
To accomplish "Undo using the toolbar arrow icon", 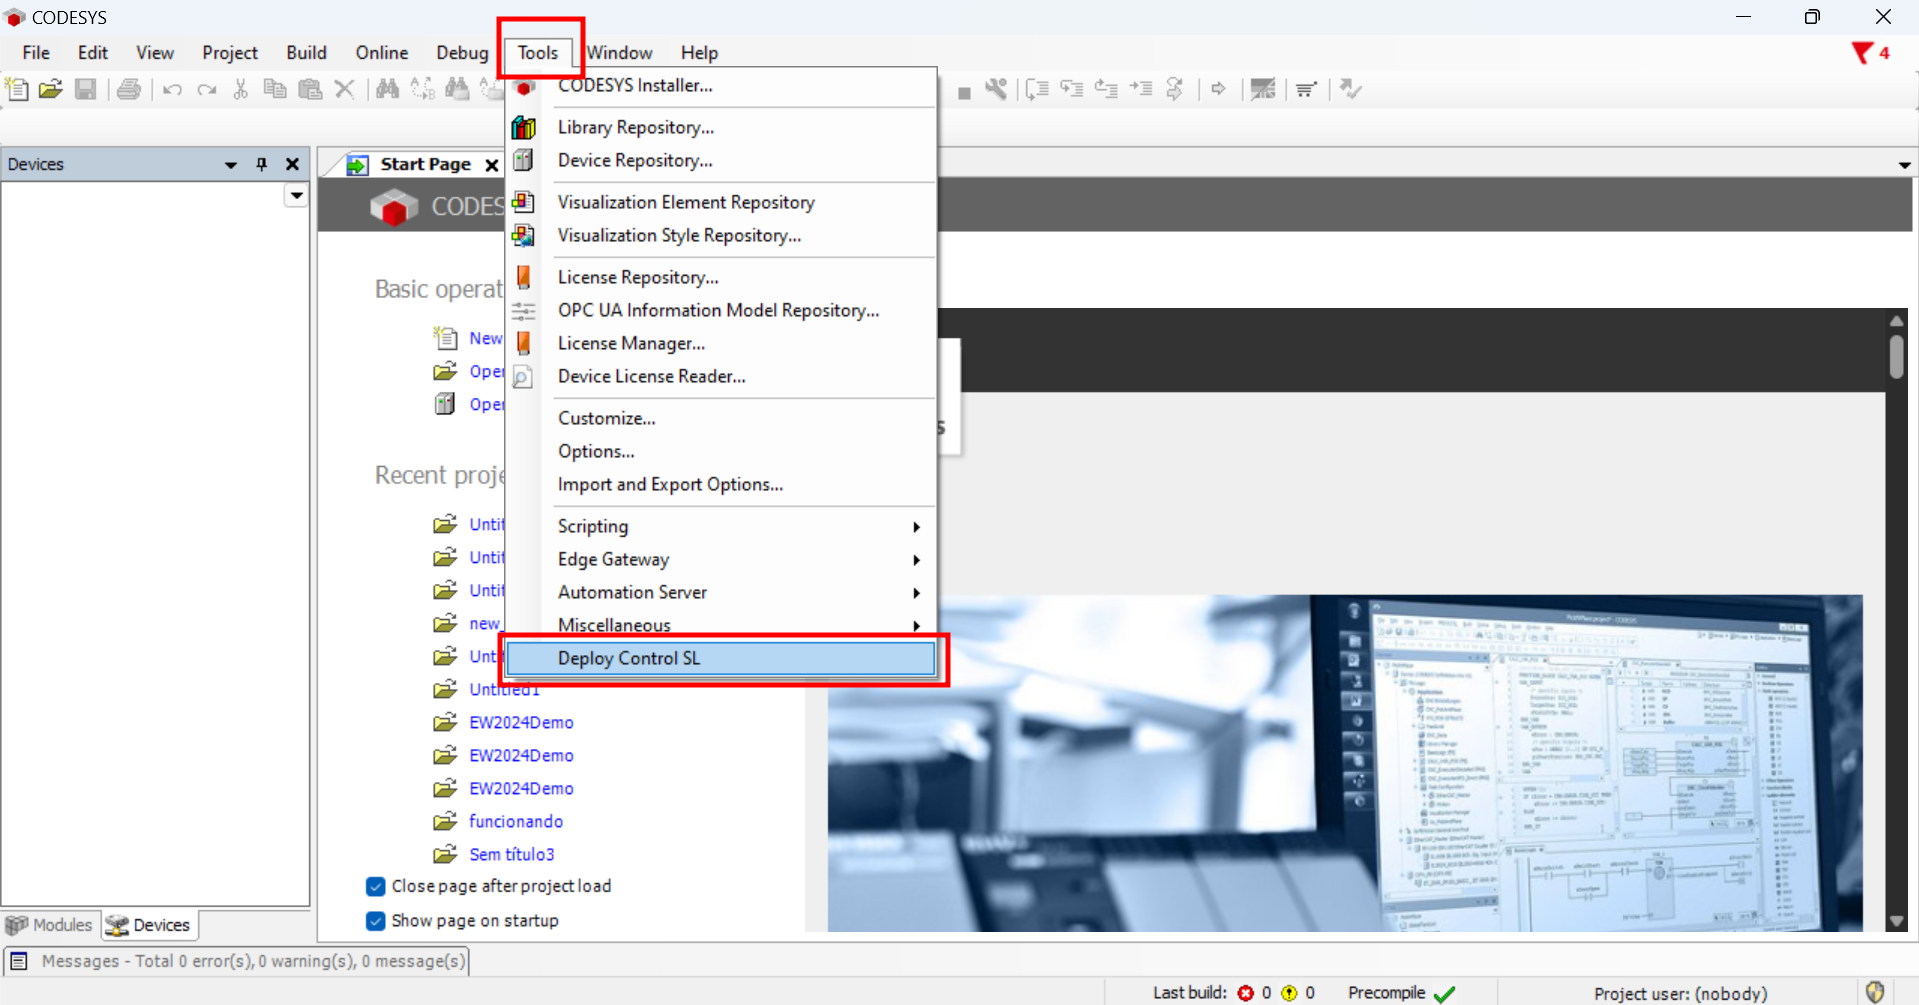I will point(173,90).
